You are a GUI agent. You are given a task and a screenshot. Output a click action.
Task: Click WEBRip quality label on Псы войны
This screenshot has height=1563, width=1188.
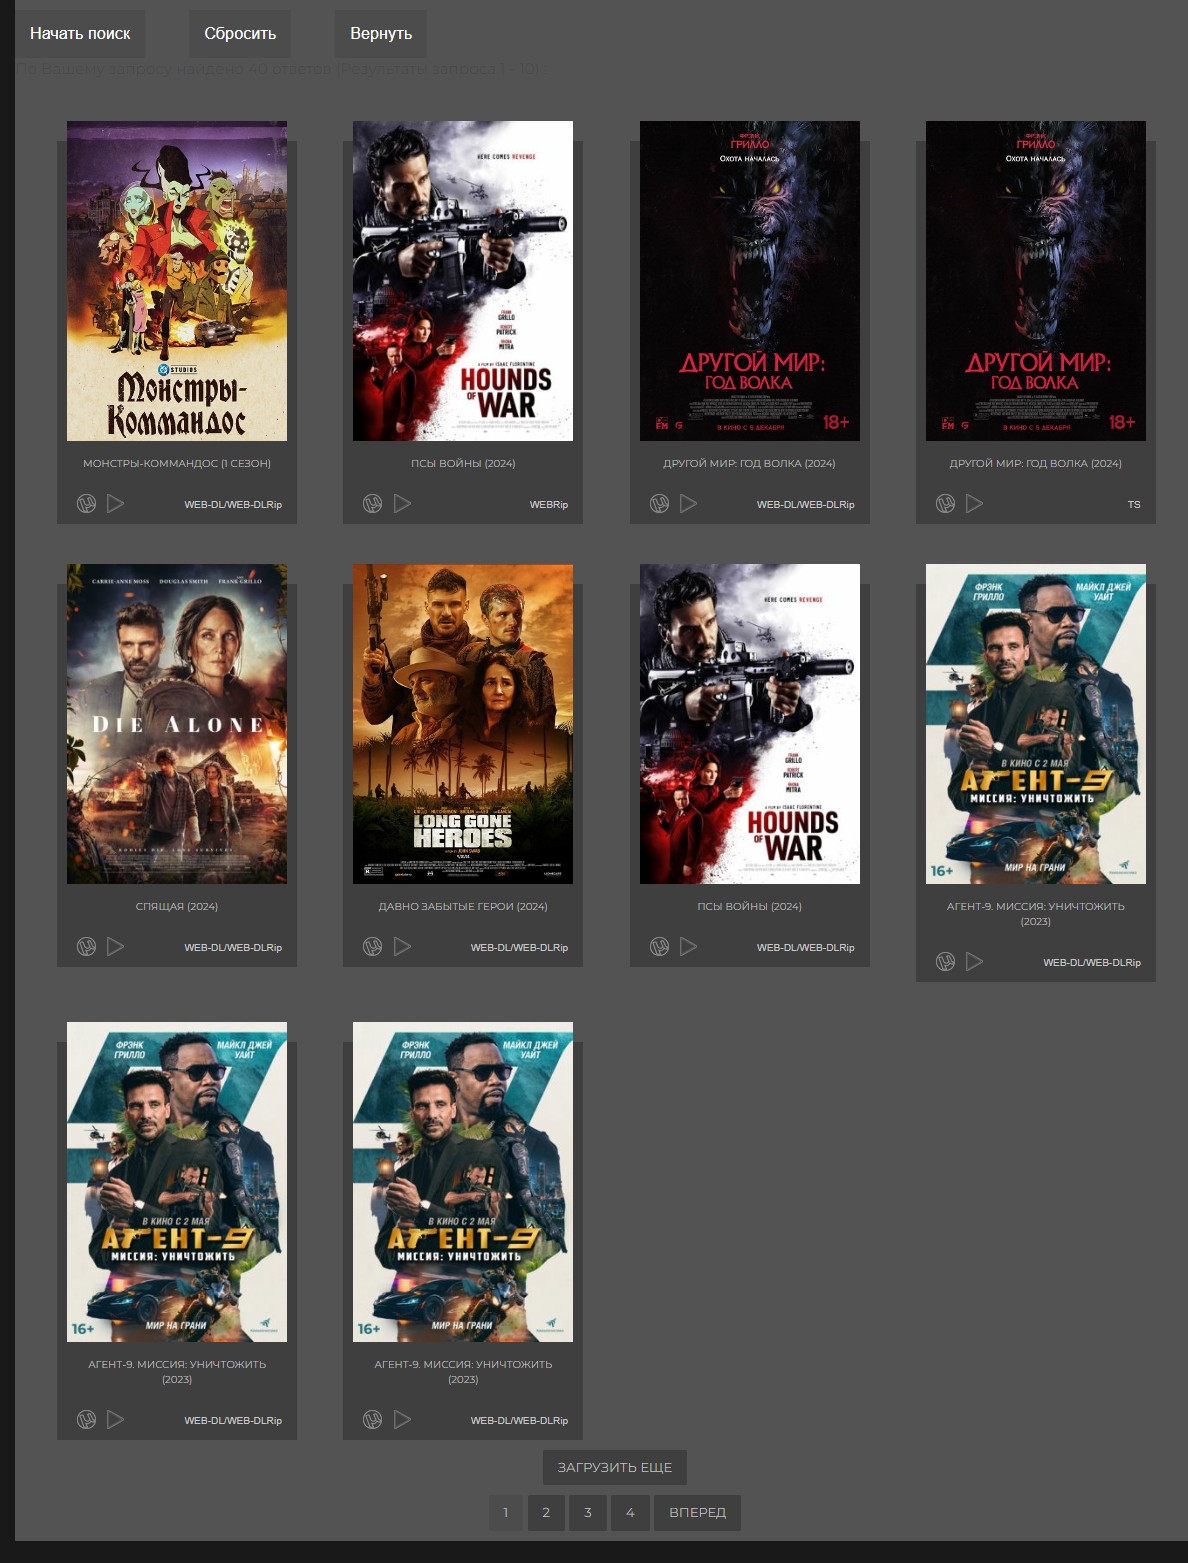click(x=549, y=505)
